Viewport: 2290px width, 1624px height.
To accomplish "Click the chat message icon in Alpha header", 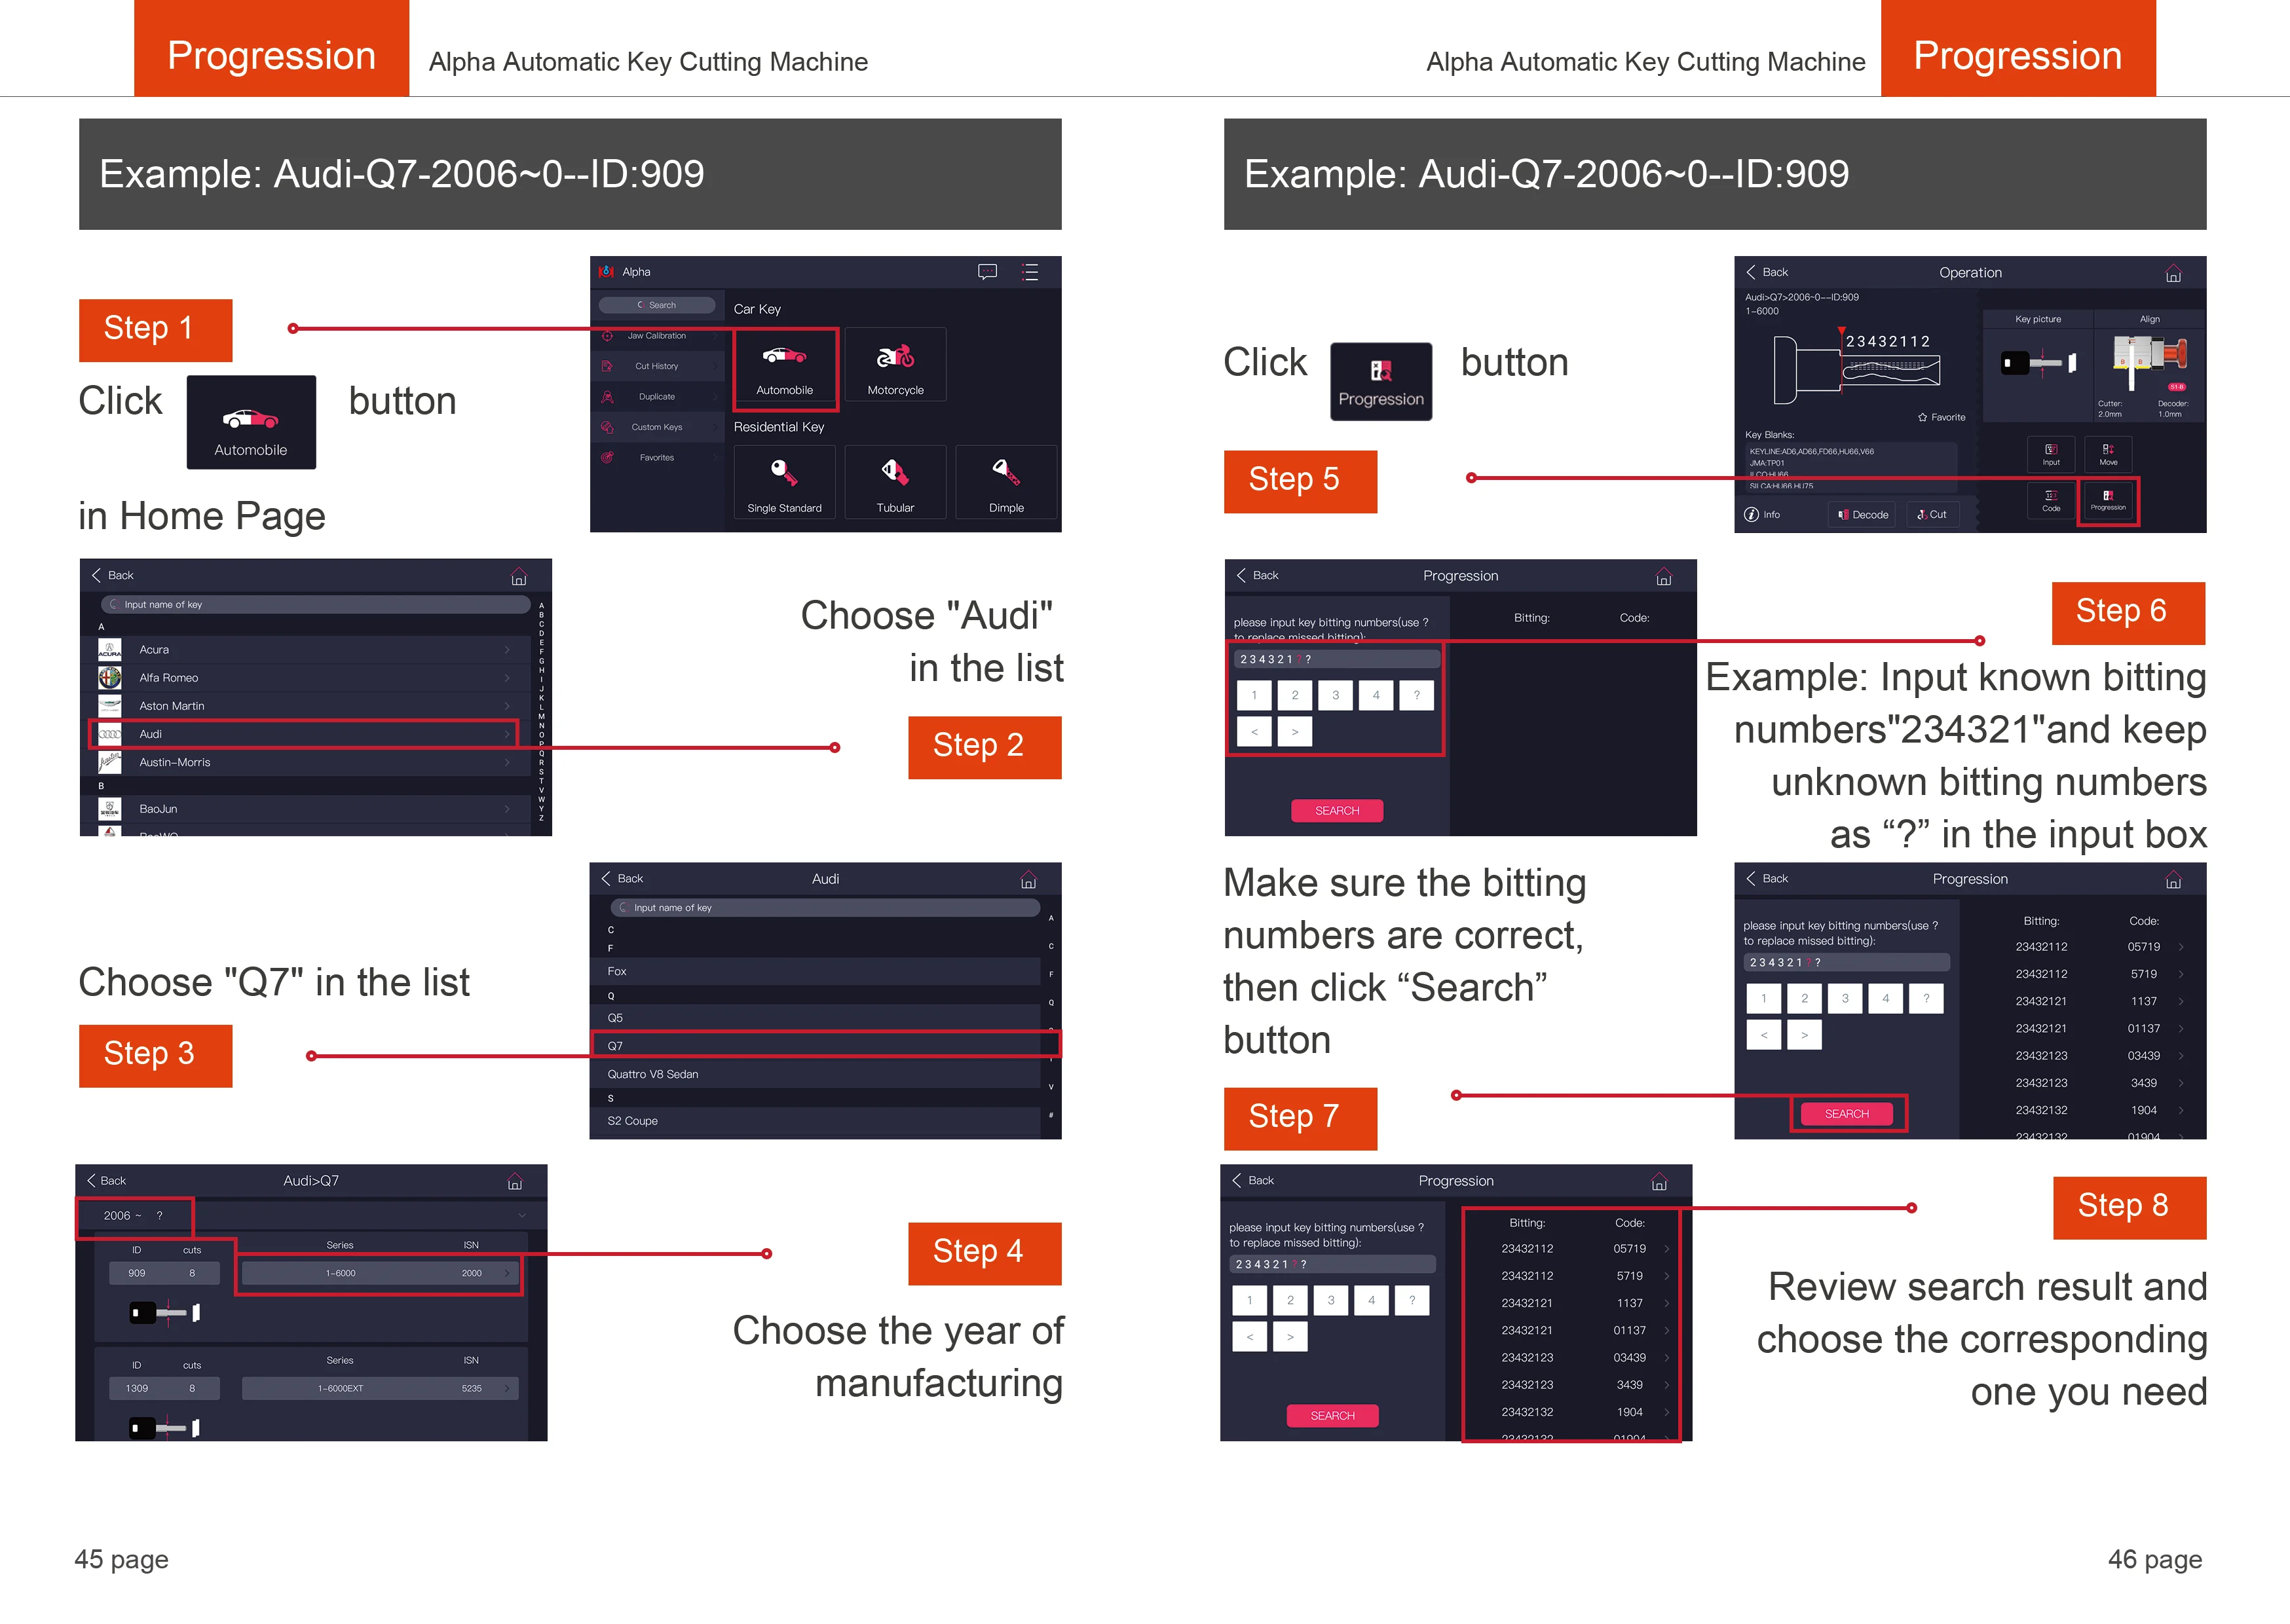I will coord(987,272).
